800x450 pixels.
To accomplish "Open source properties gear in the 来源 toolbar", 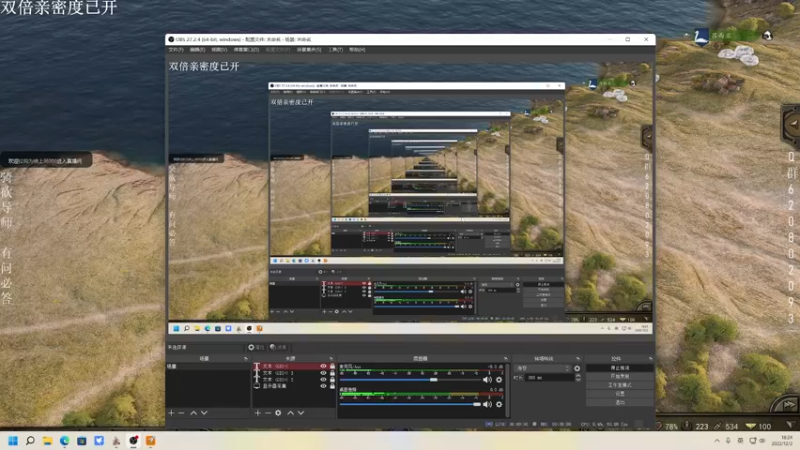I will pos(278,413).
